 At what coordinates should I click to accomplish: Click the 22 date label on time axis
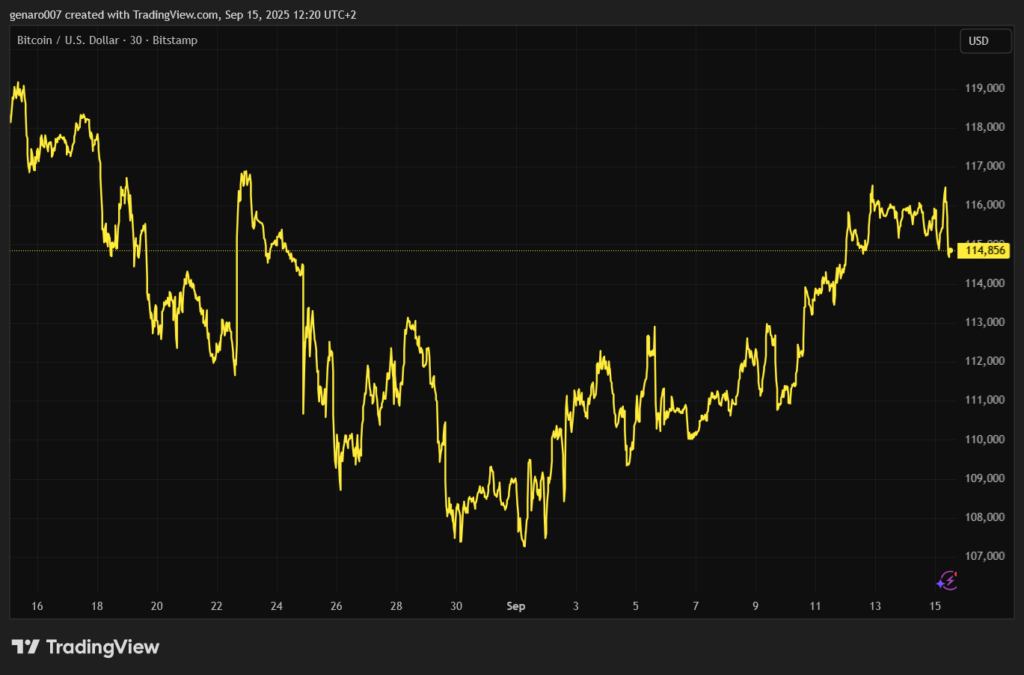[x=217, y=606]
